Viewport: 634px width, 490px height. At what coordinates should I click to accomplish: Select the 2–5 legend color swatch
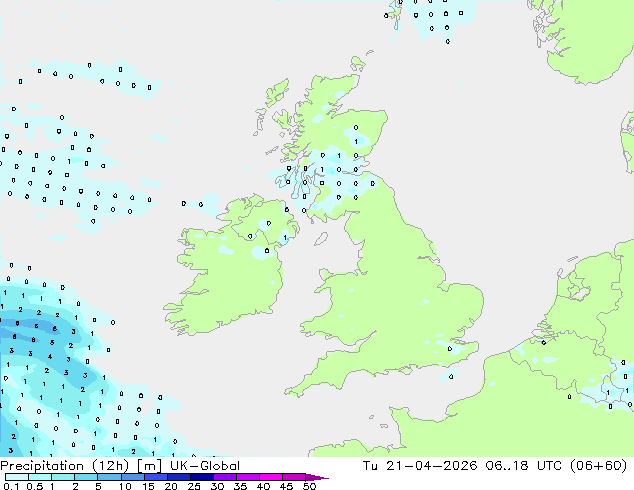click(86, 477)
